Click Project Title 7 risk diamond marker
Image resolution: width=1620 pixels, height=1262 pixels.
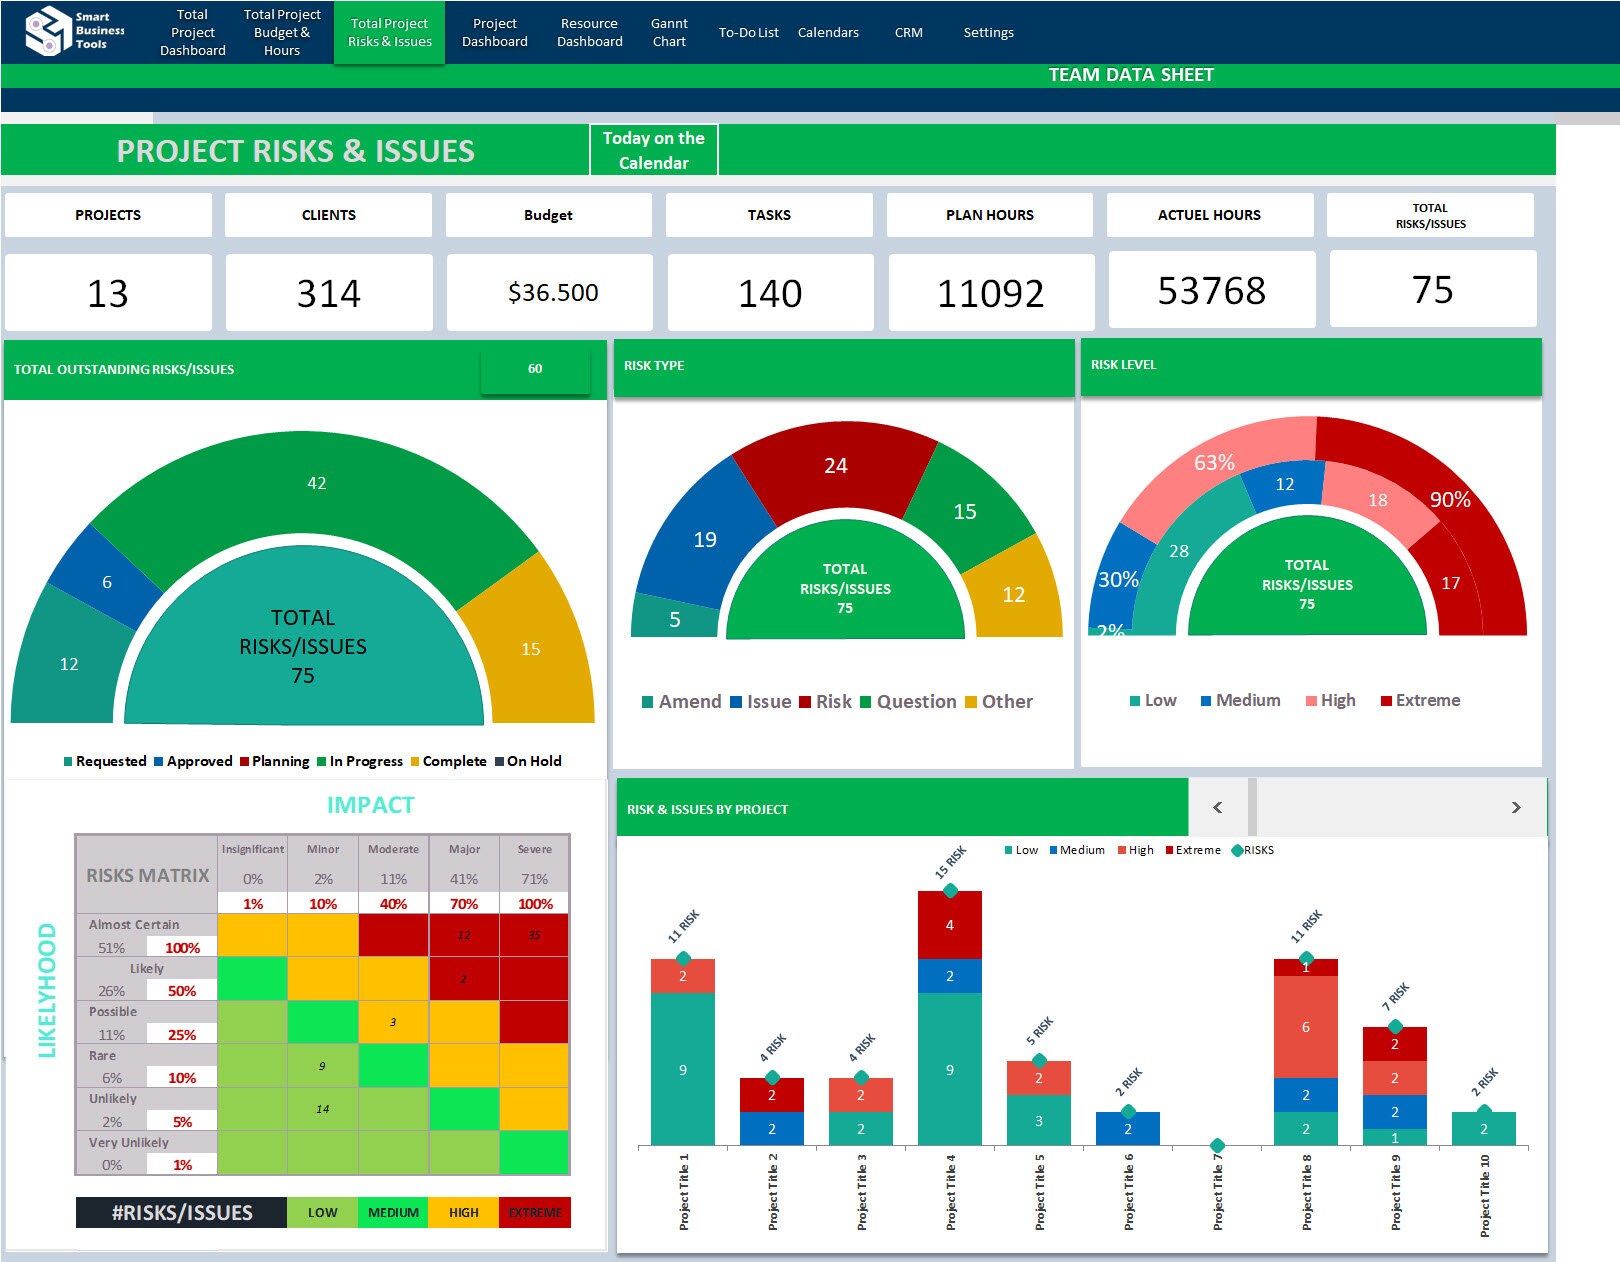(x=1217, y=1145)
